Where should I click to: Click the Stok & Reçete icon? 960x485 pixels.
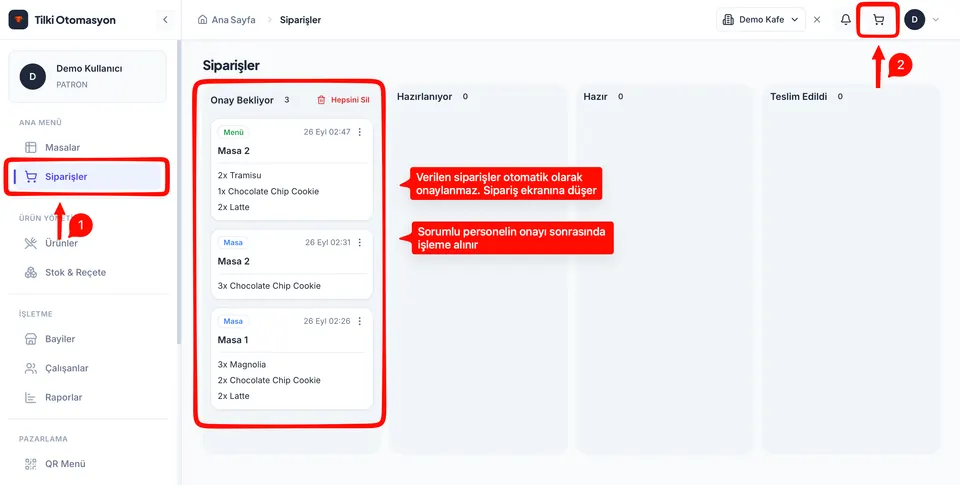coord(31,273)
